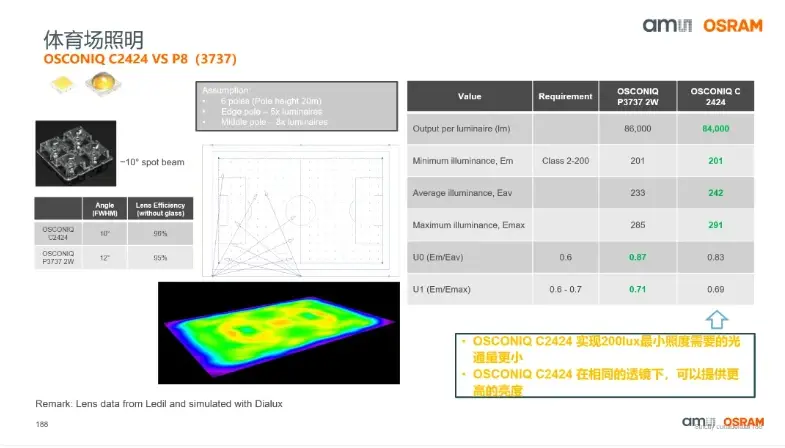Click the 12° angle cell
The height and width of the screenshot is (448, 785).
tap(105, 258)
